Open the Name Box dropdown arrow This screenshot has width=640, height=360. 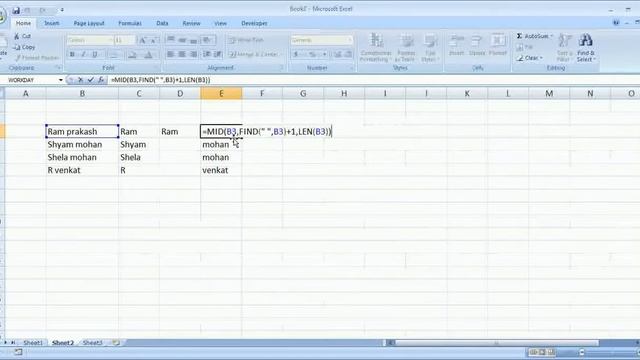pyautogui.click(x=61, y=80)
